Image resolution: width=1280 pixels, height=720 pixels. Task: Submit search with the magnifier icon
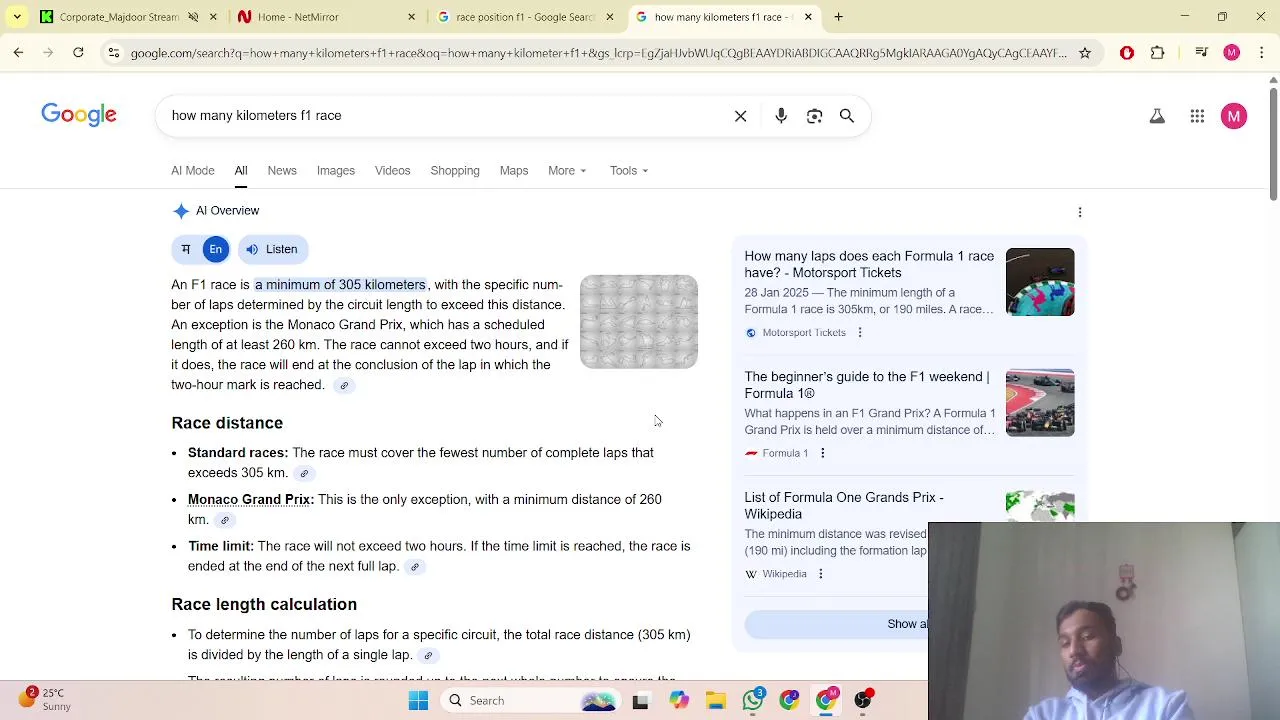pos(847,116)
